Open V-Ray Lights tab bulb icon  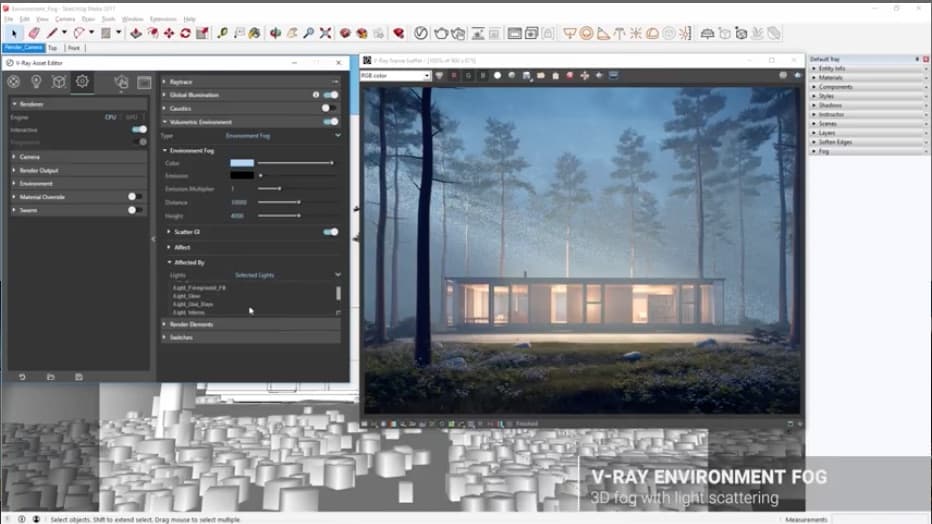click(36, 81)
